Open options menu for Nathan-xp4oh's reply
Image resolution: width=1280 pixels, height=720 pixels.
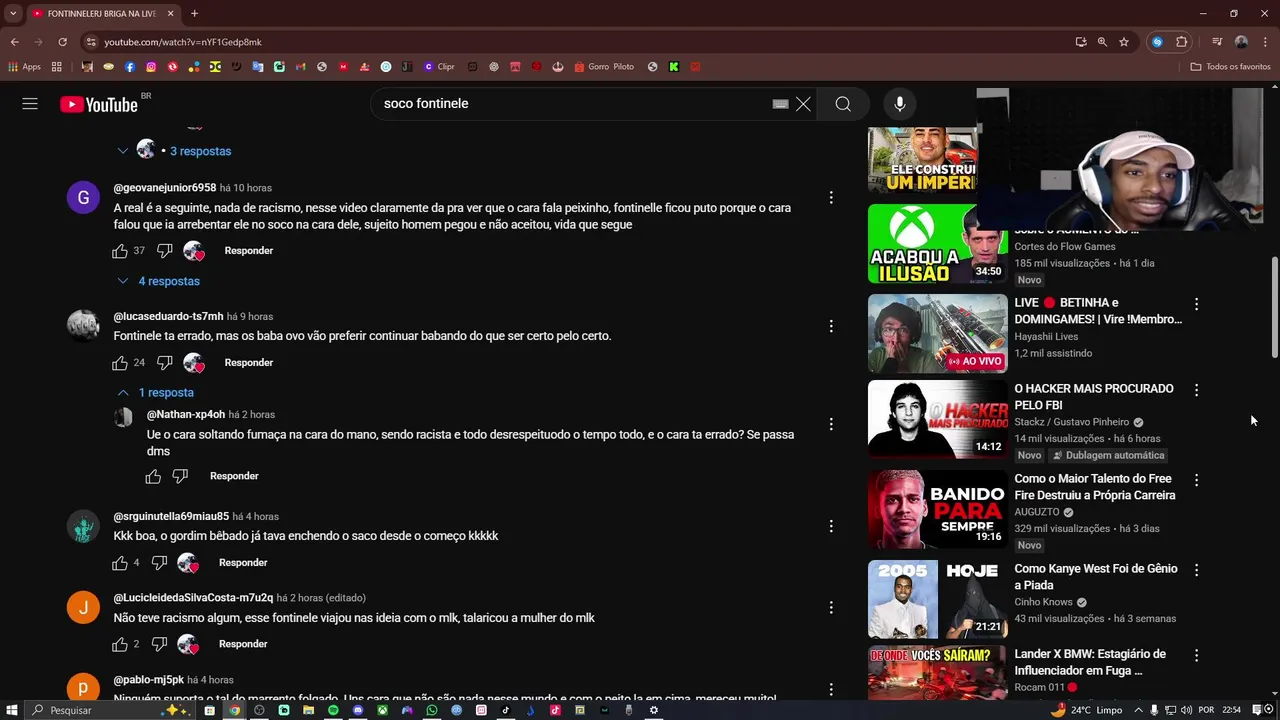831,424
